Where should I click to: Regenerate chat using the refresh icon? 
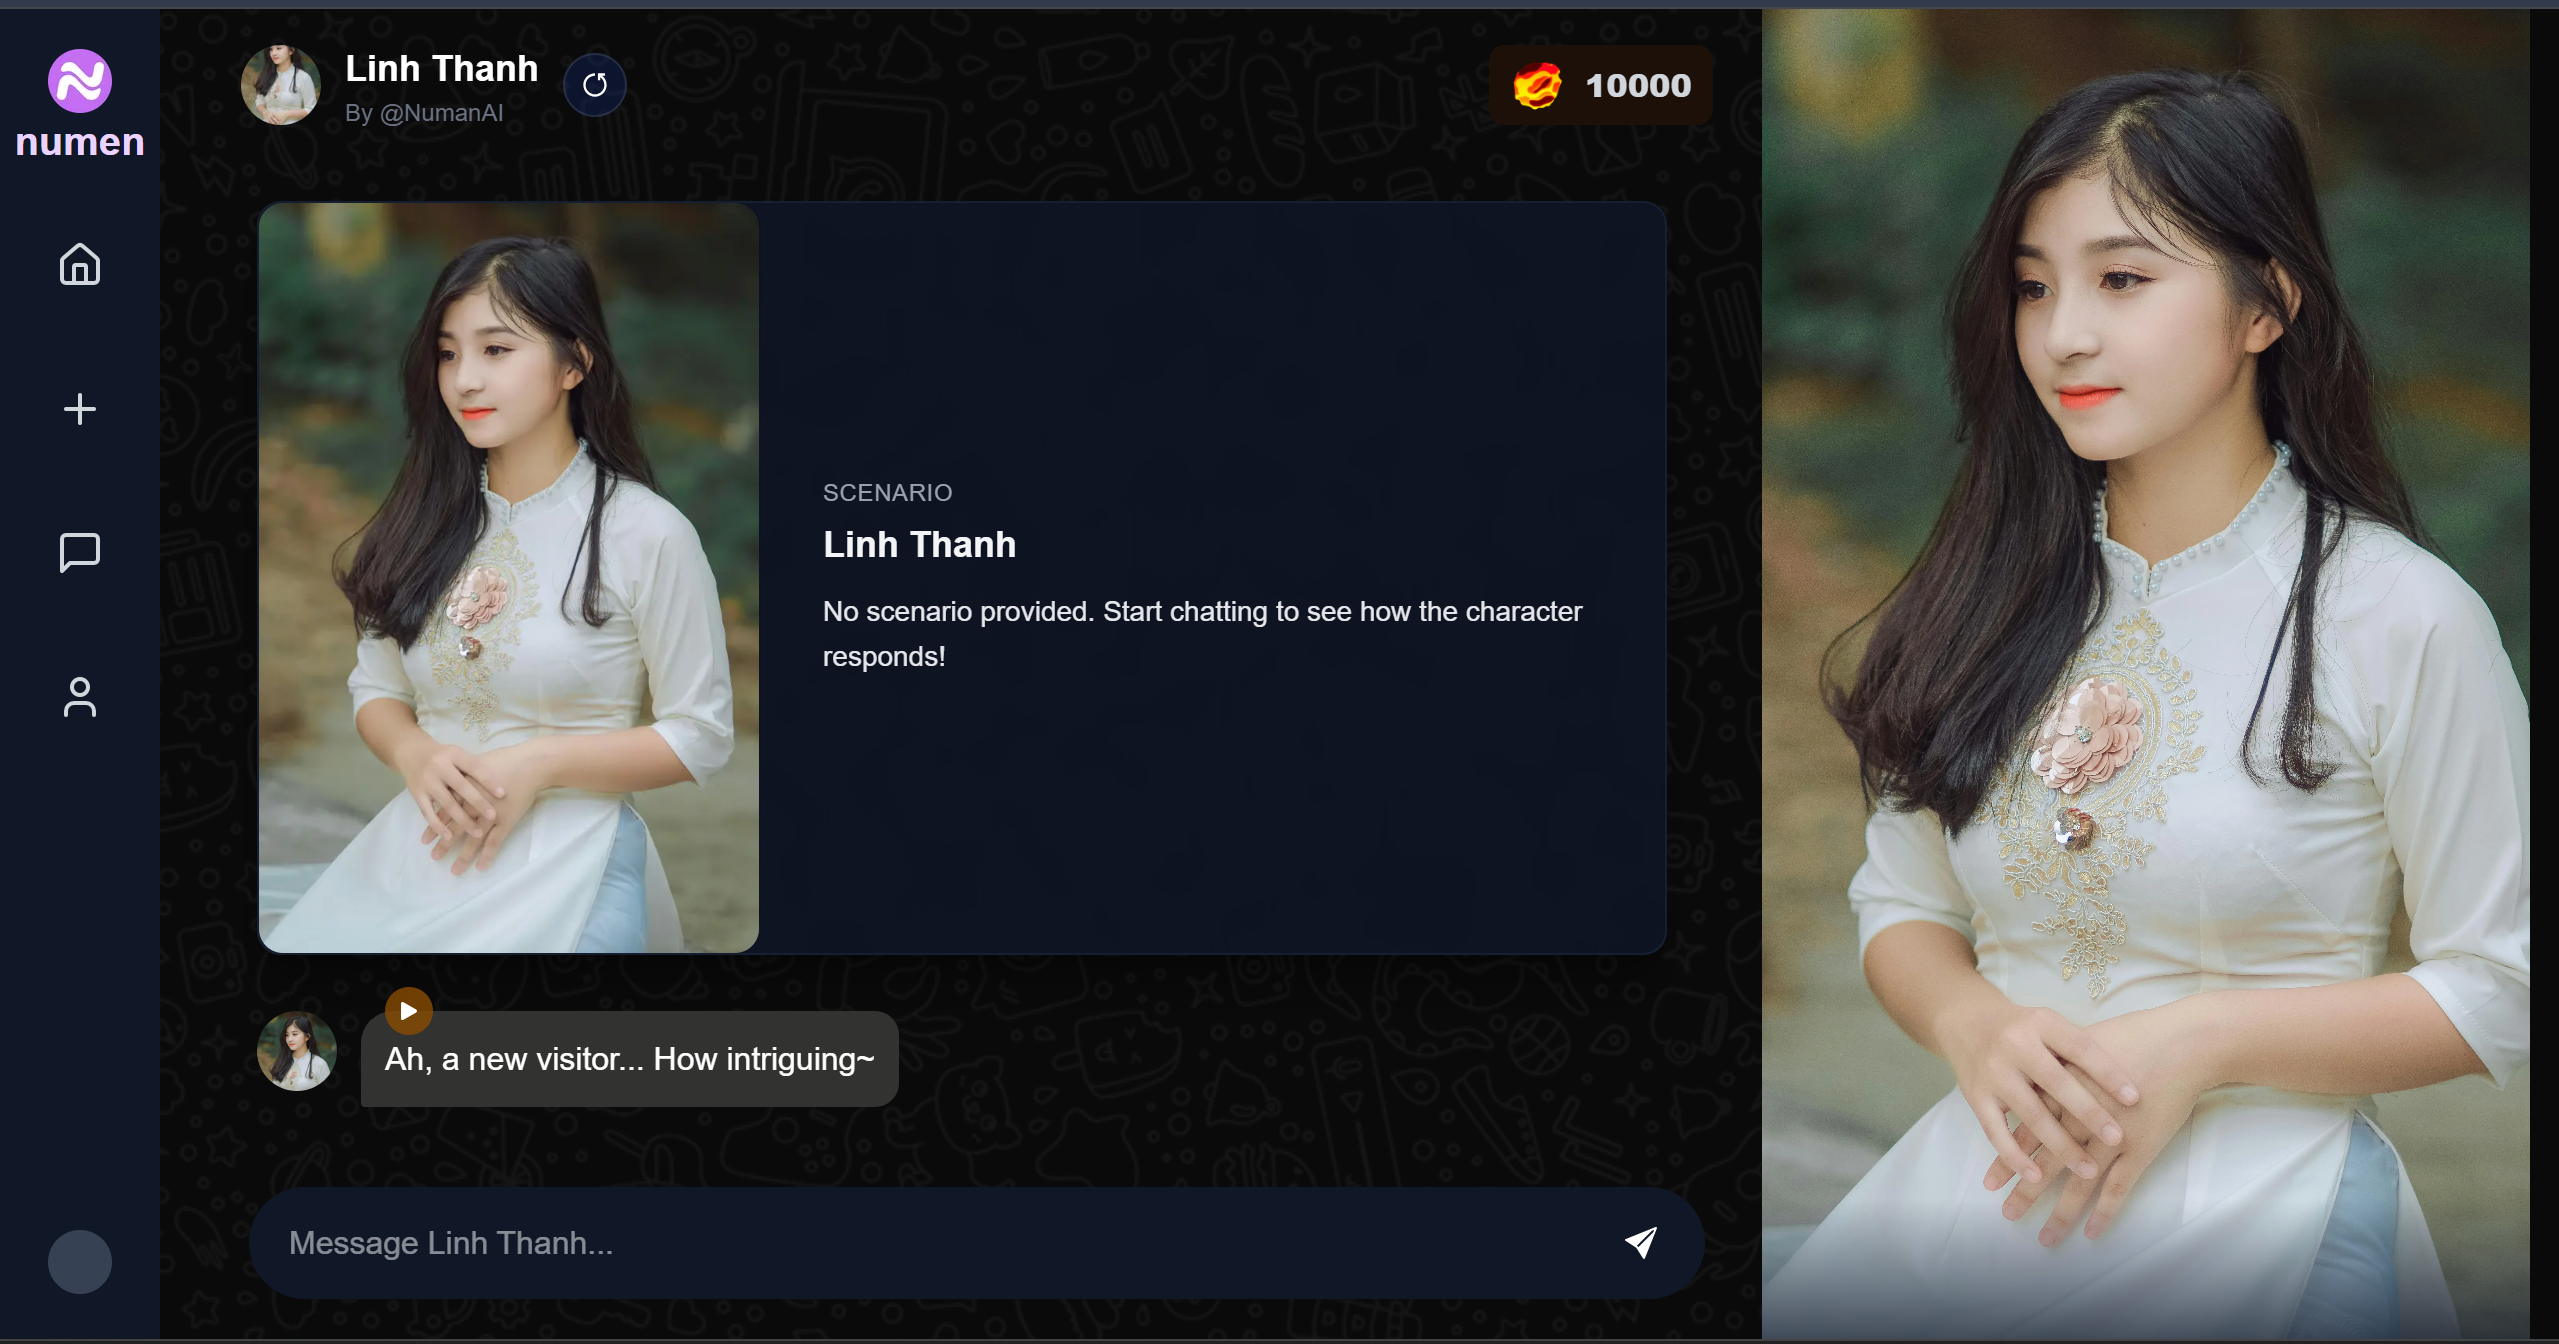pyautogui.click(x=595, y=84)
